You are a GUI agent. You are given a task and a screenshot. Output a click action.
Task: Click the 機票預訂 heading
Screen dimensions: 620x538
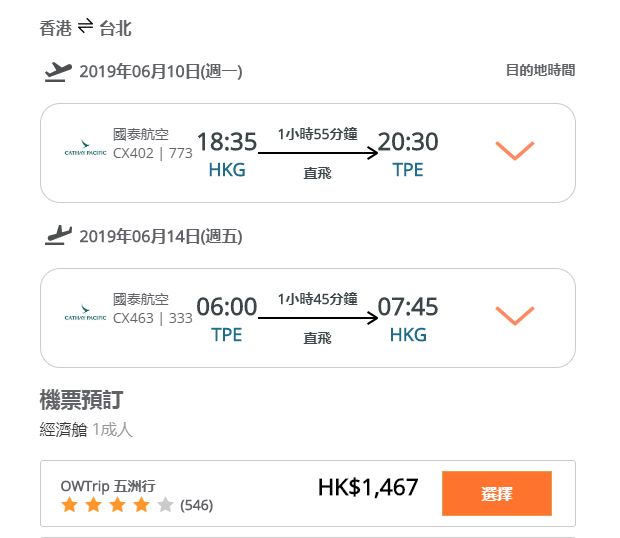click(x=81, y=400)
